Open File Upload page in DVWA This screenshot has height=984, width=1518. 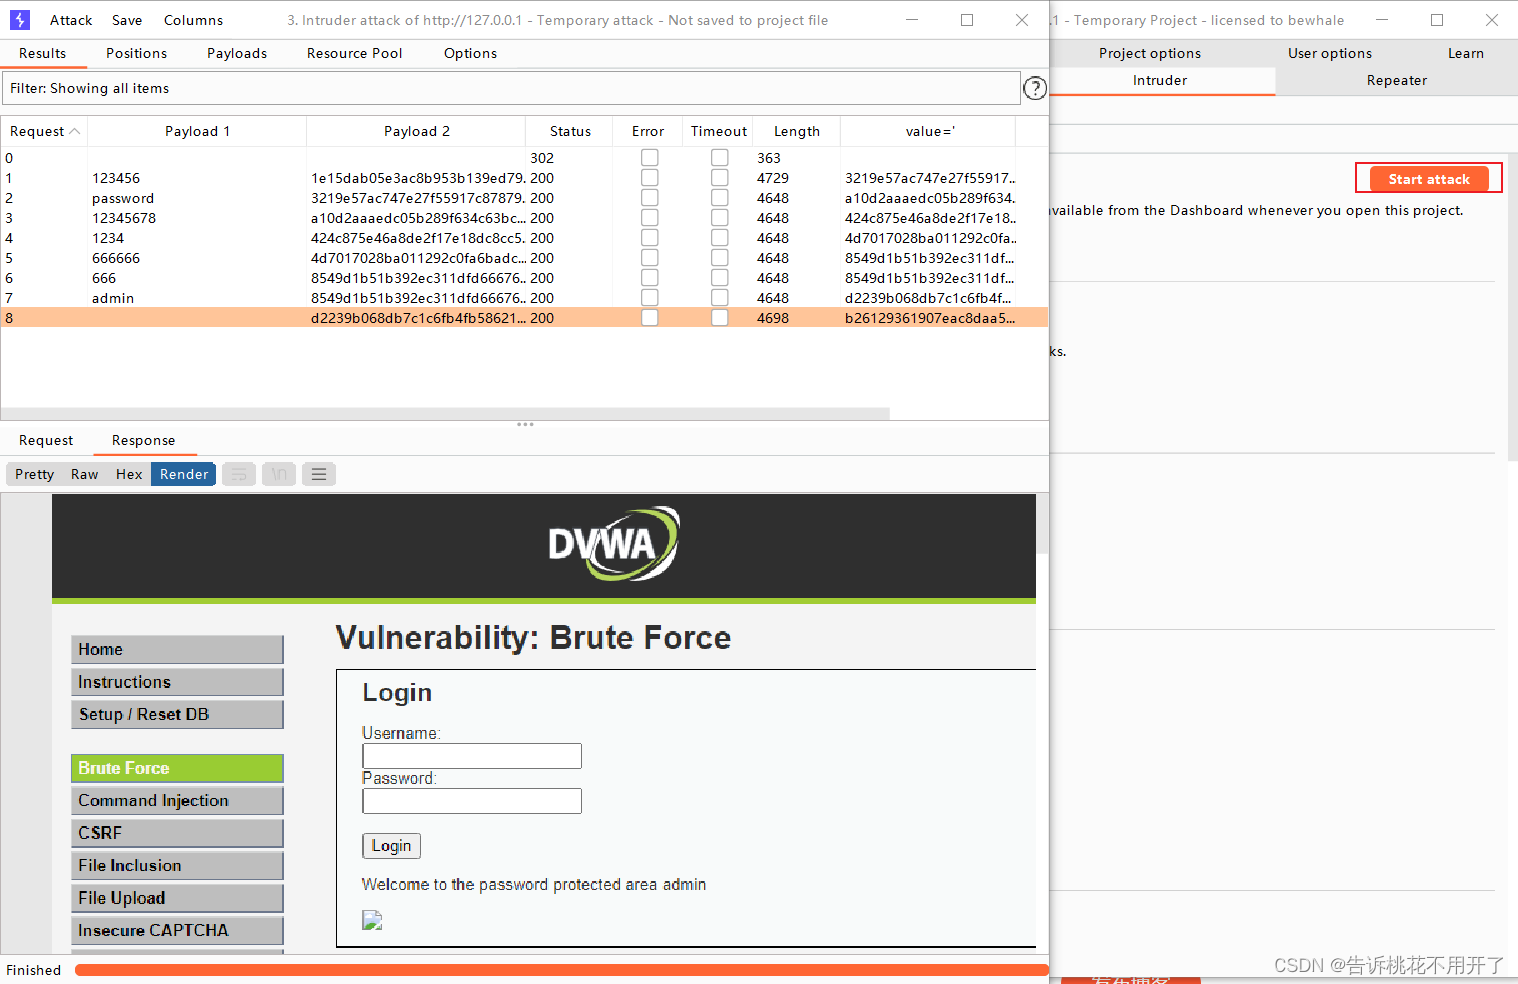click(x=177, y=898)
